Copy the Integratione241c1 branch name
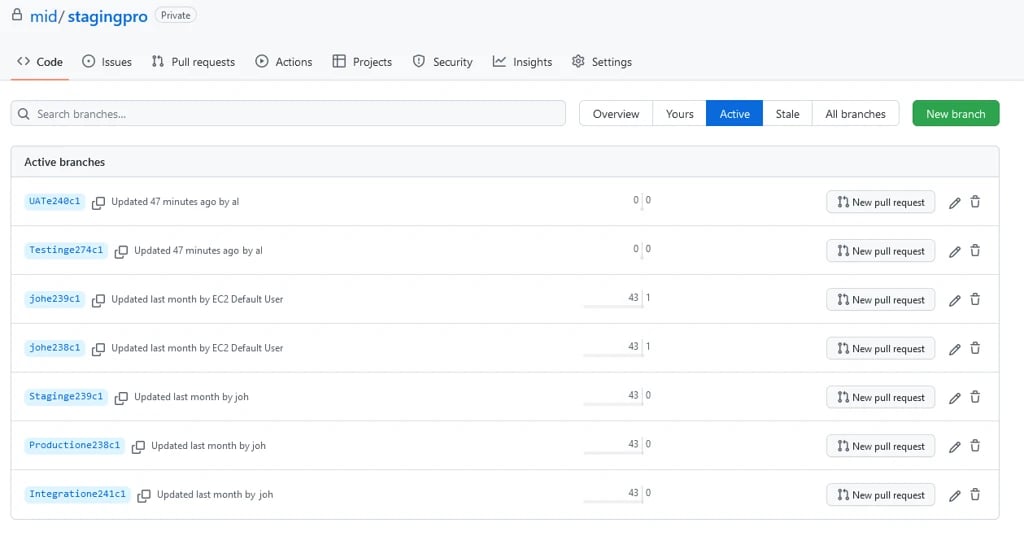Viewport: 1024px width, 536px height. click(144, 496)
